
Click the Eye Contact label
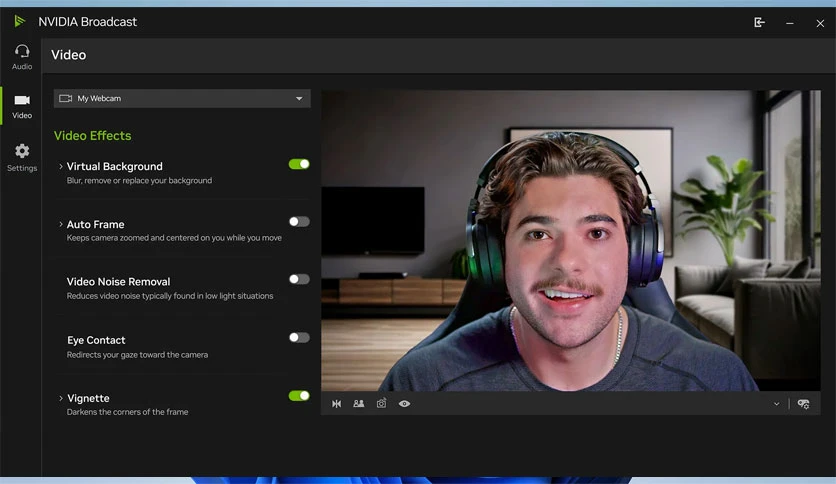coord(96,340)
